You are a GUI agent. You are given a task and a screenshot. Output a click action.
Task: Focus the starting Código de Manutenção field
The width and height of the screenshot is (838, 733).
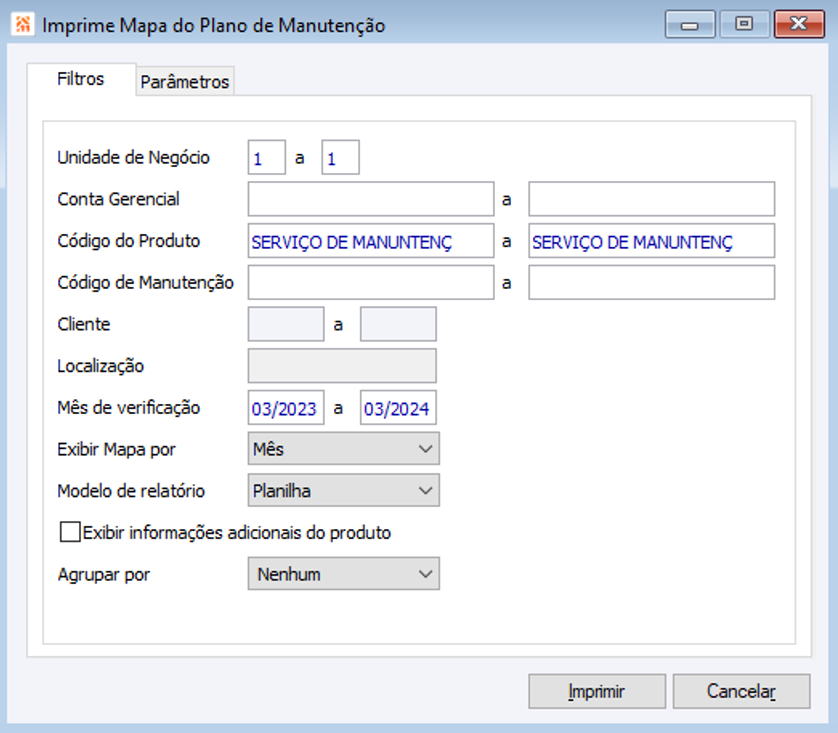(x=371, y=283)
